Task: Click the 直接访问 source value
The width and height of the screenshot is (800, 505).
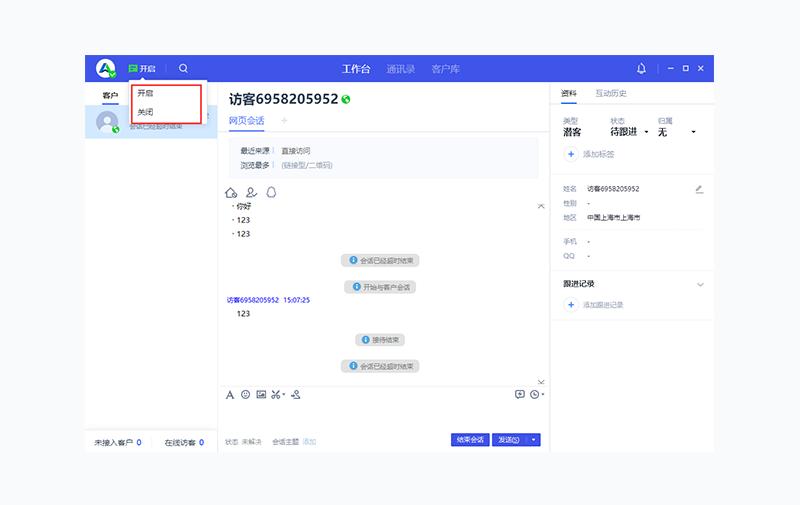Action: tap(296, 151)
